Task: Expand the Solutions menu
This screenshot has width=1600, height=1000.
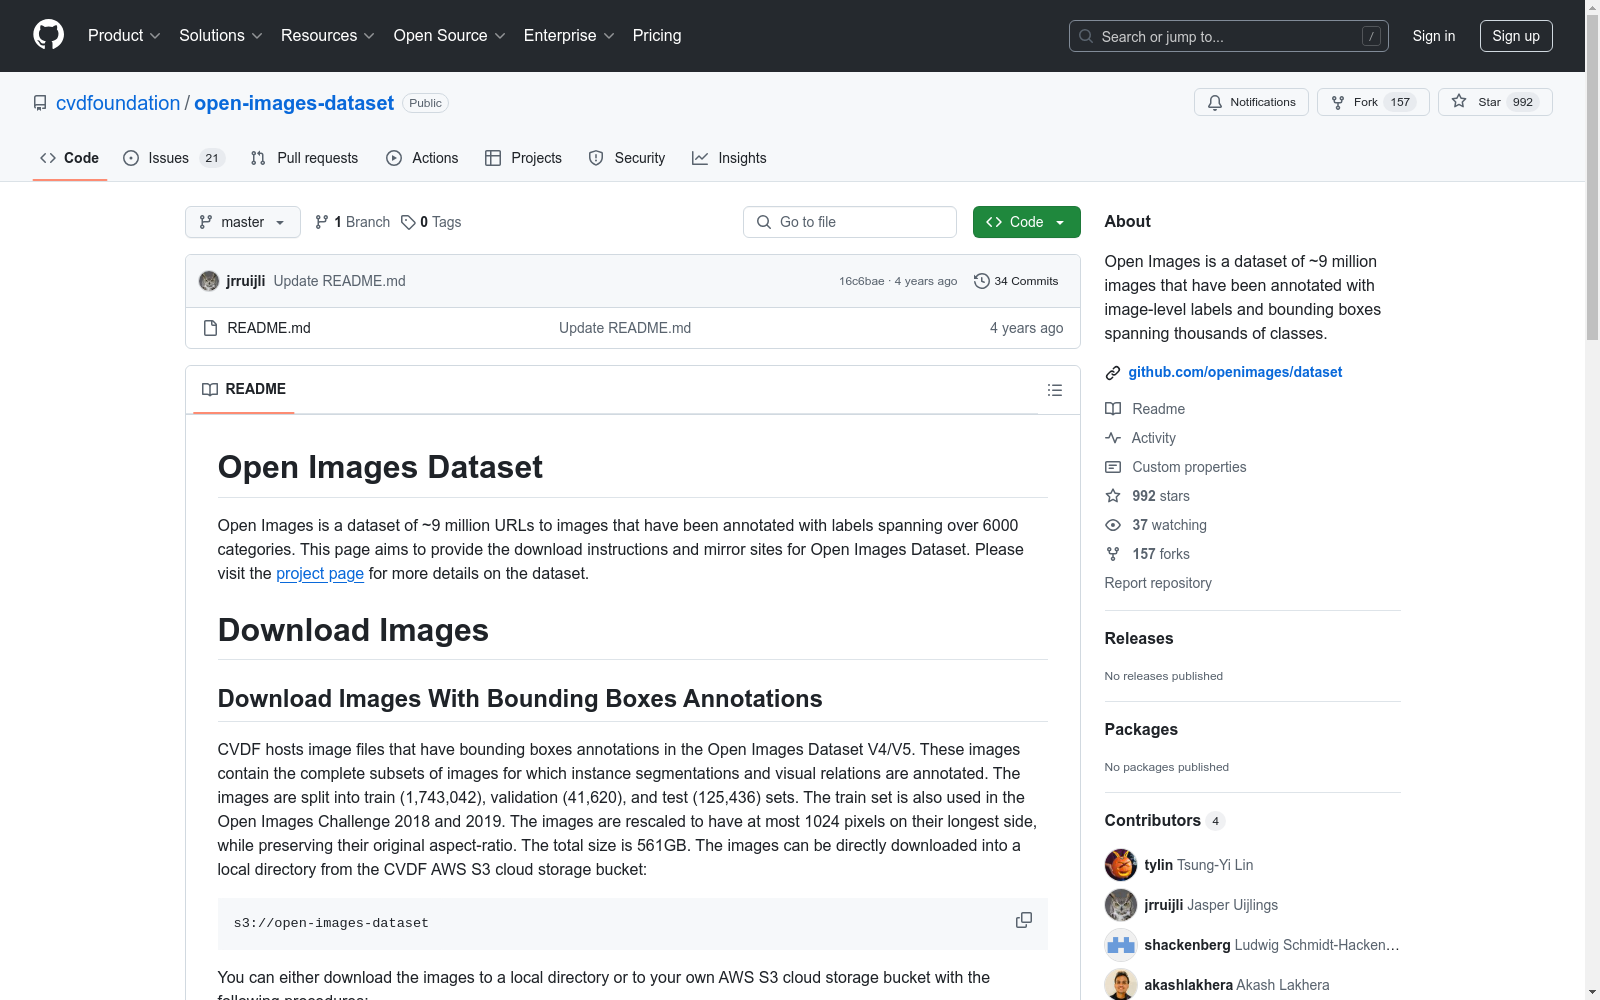Action: click(221, 36)
